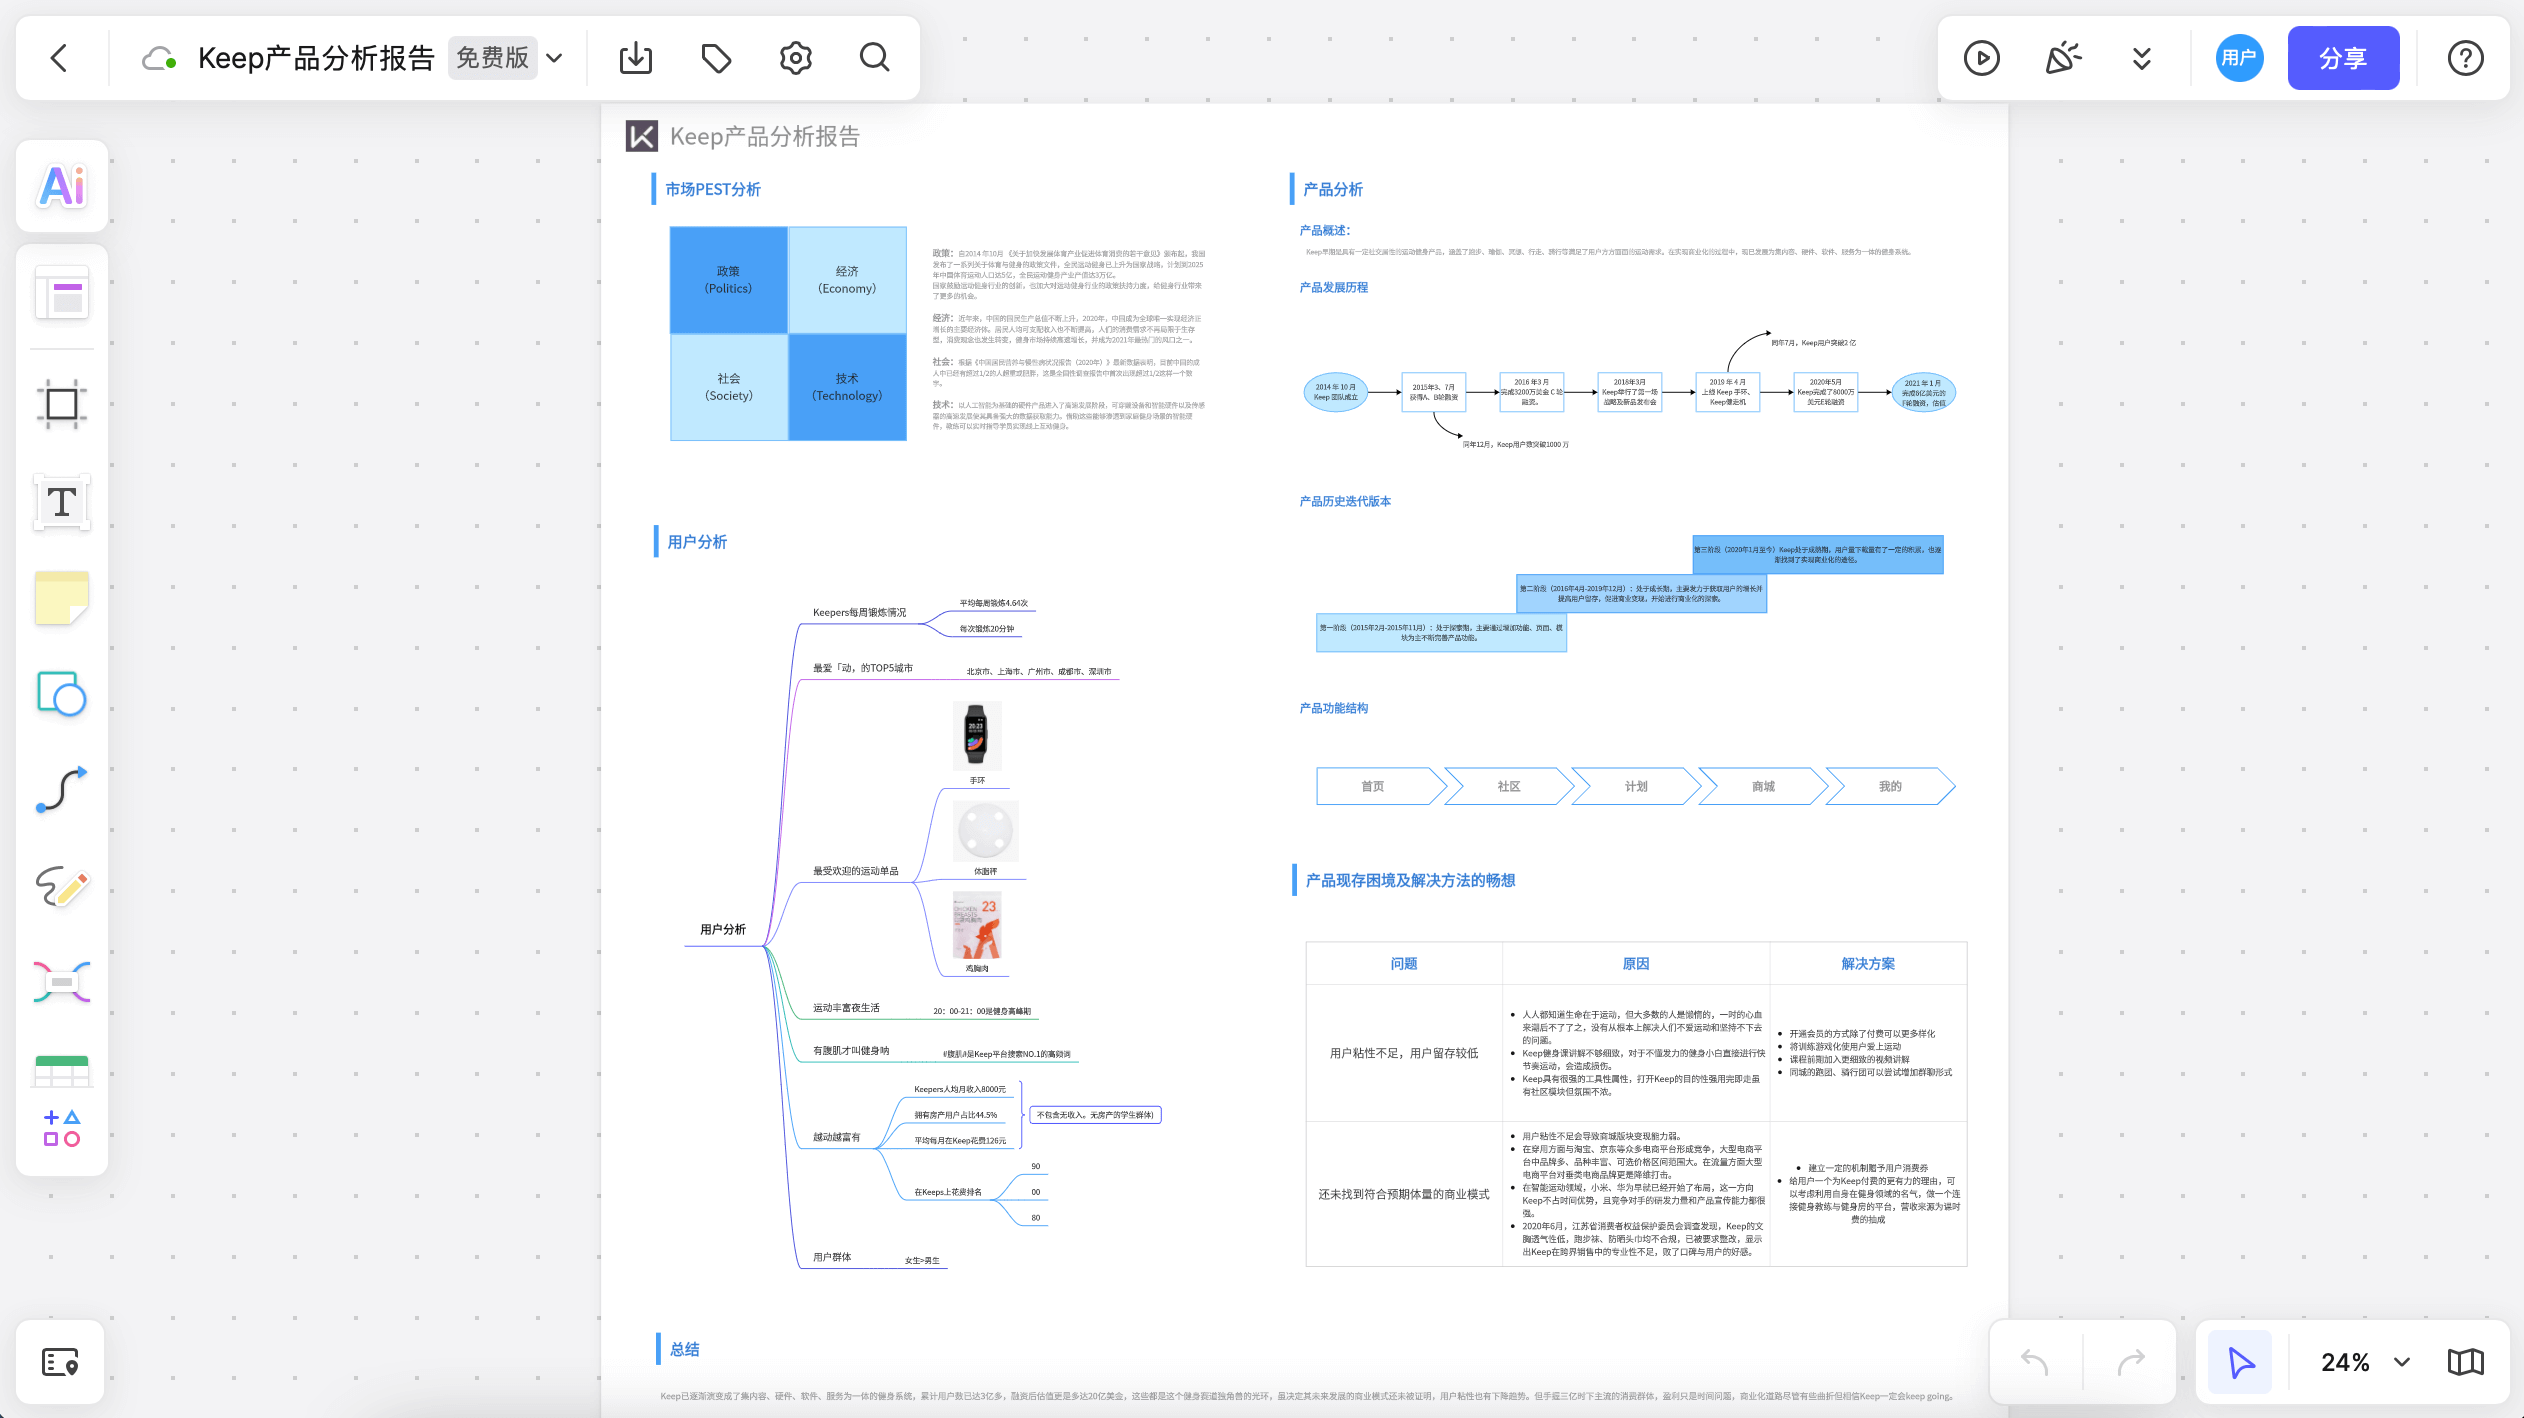Click the 社区 arrow shape

point(1509,786)
